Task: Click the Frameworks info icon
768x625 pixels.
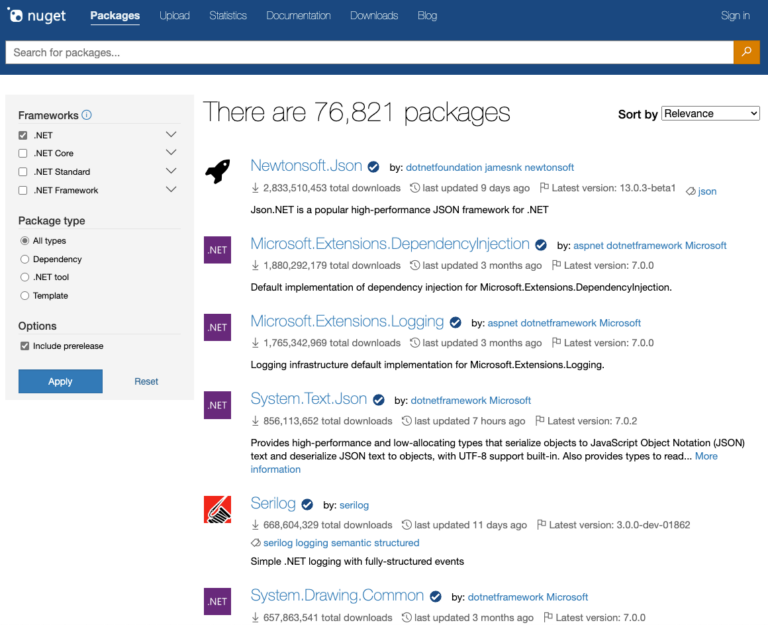Action: coord(86,115)
